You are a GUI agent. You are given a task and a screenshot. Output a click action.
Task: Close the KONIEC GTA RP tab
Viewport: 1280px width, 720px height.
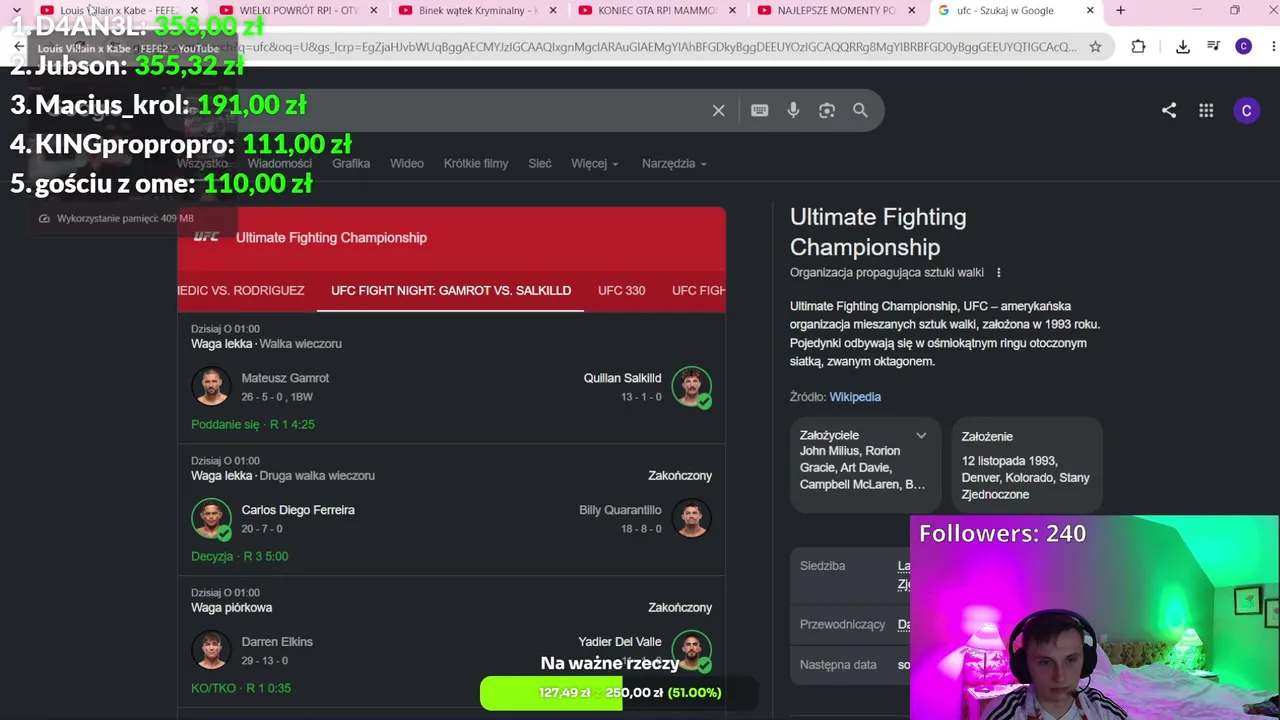(x=732, y=10)
